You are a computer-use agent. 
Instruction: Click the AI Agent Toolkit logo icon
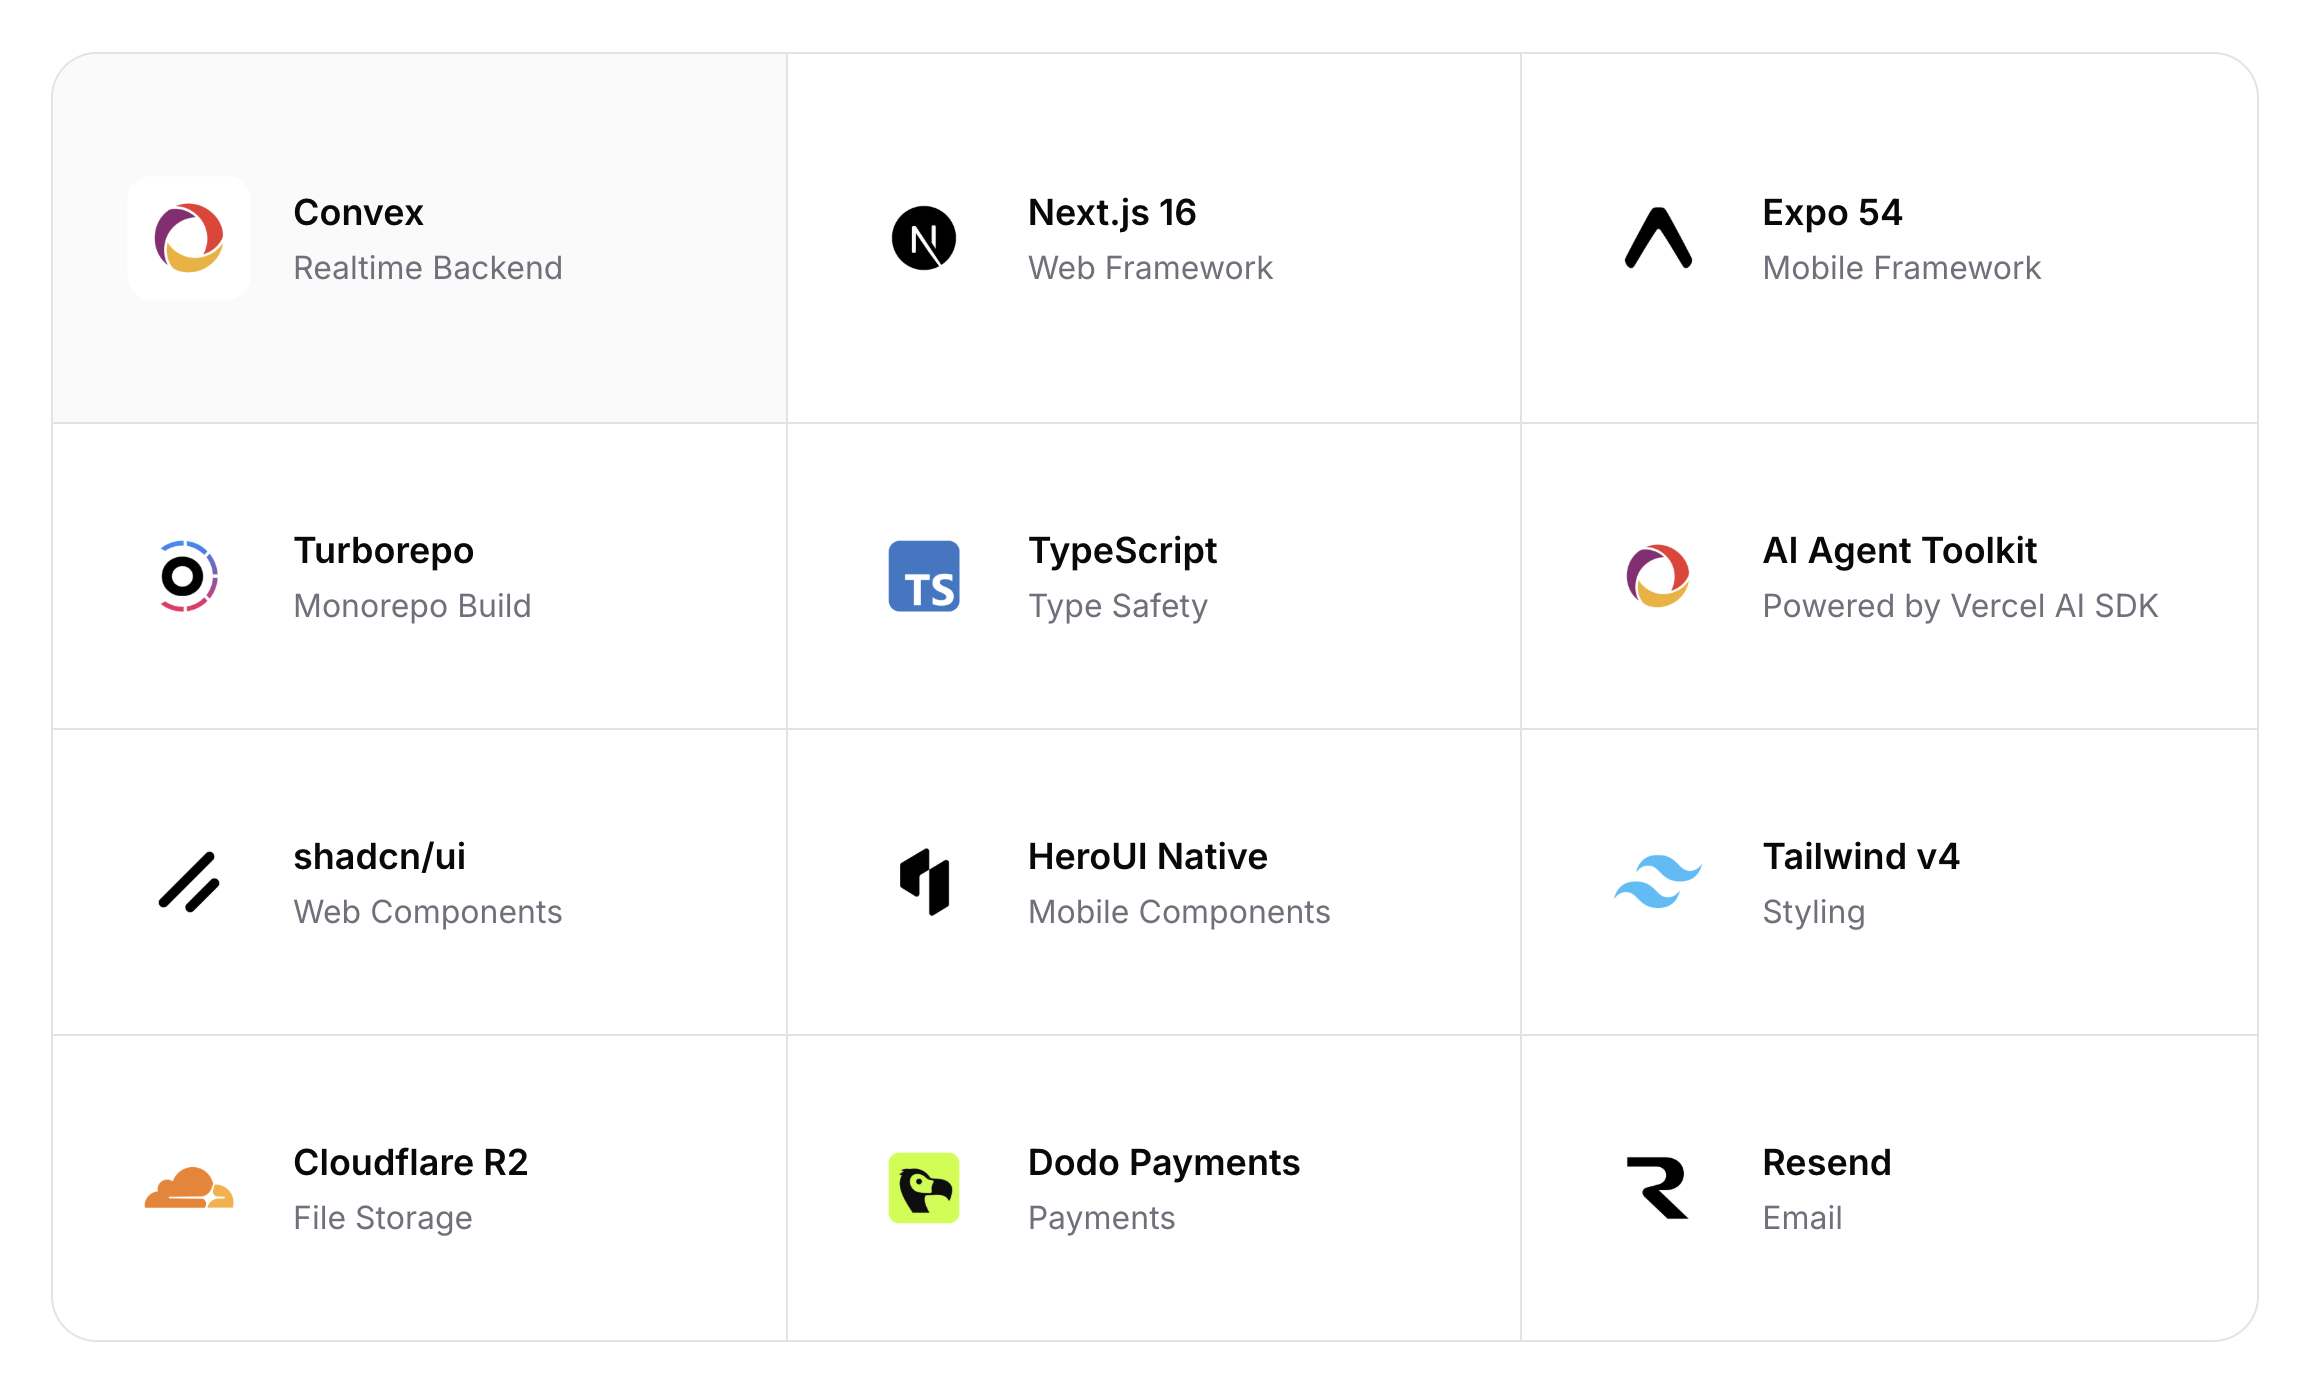pos(1658,576)
